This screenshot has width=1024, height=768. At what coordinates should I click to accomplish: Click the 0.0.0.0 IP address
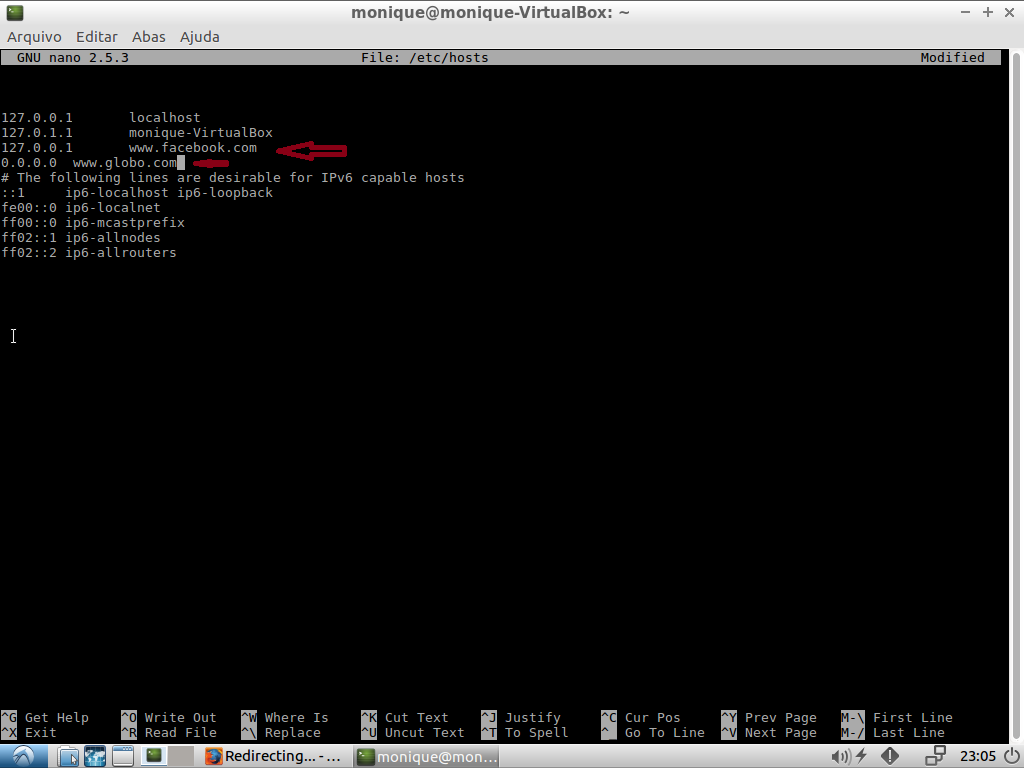coord(29,163)
